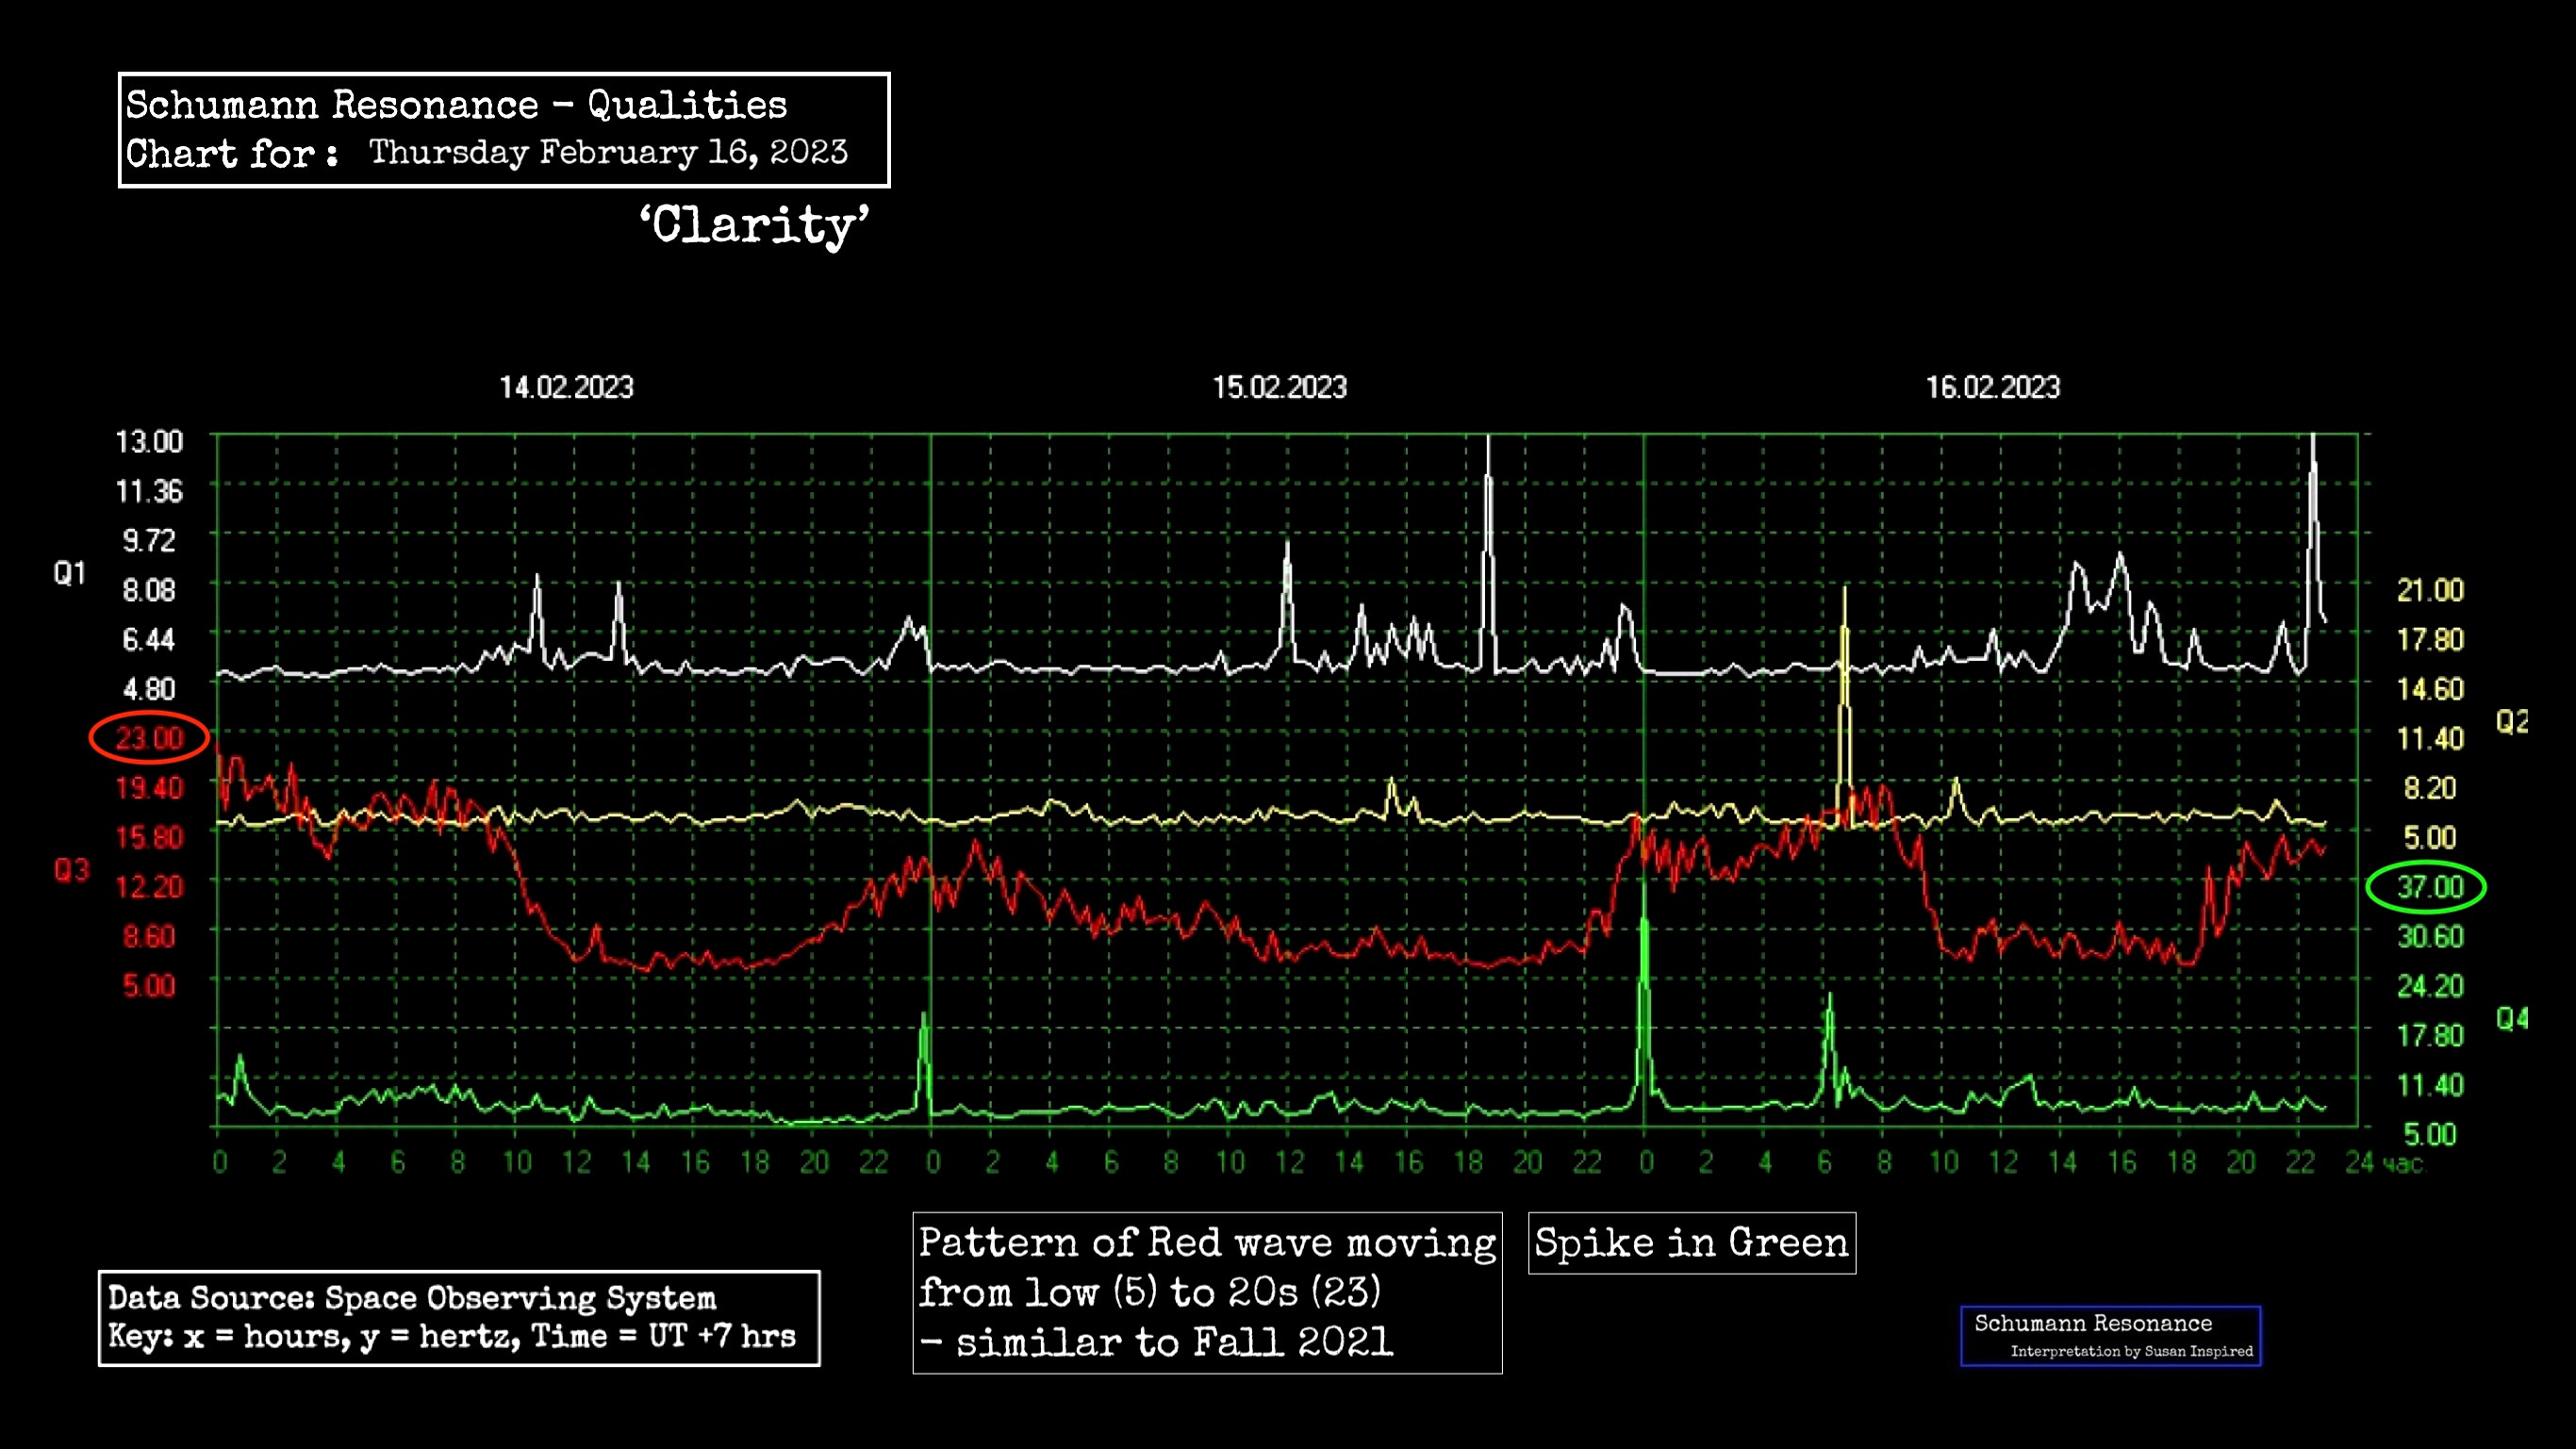The height and width of the screenshot is (1449, 2576).
Task: Click the Q1 axis label
Action: (70, 573)
